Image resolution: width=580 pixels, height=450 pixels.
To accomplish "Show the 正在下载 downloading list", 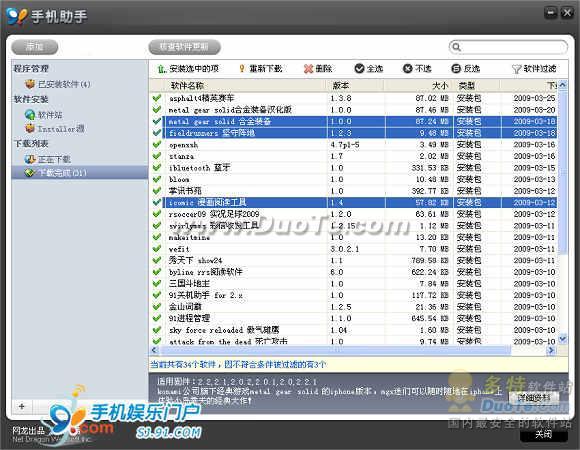I will 47,159.
